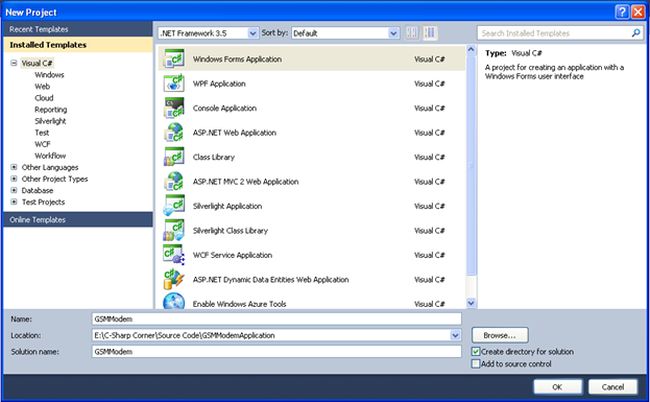The height and width of the screenshot is (402, 650).
Task: Select "WCF Service Application" template name
Action: pyautogui.click(x=233, y=255)
